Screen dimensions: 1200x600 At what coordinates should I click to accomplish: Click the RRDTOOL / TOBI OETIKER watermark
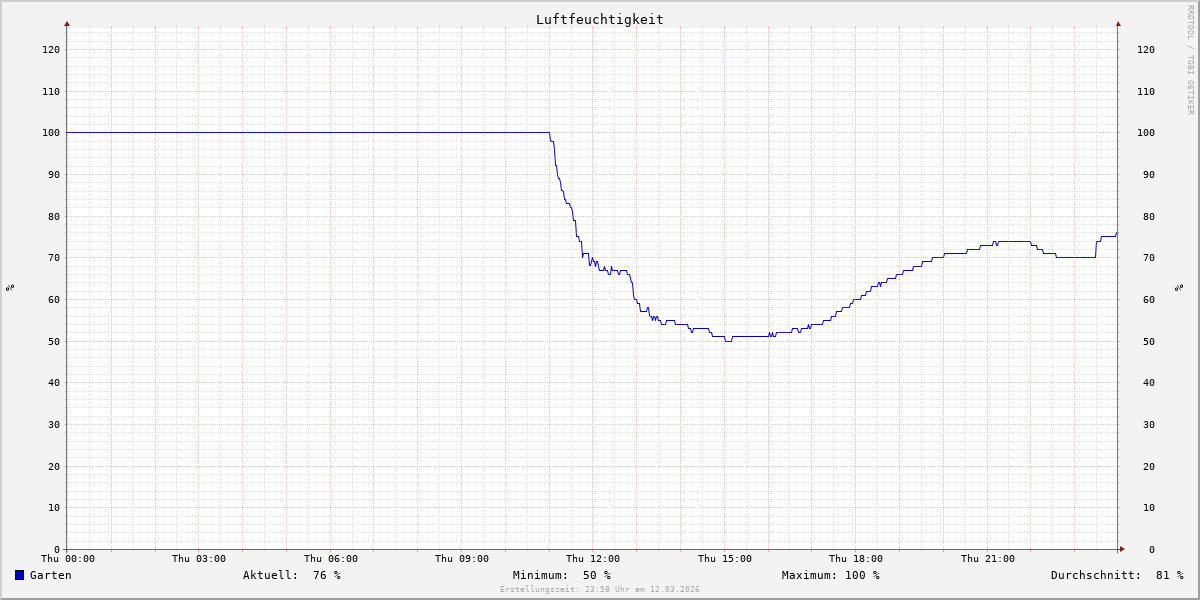1190,59
